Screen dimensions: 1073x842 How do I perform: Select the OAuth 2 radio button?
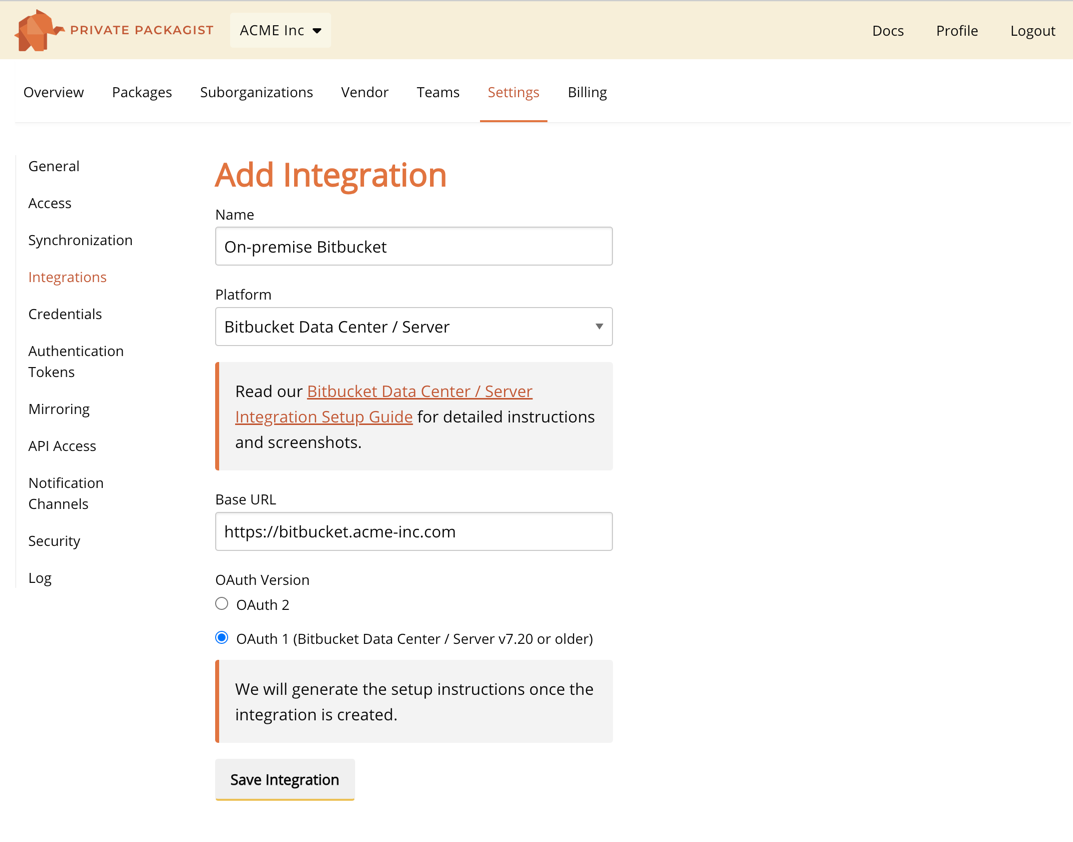(222, 604)
